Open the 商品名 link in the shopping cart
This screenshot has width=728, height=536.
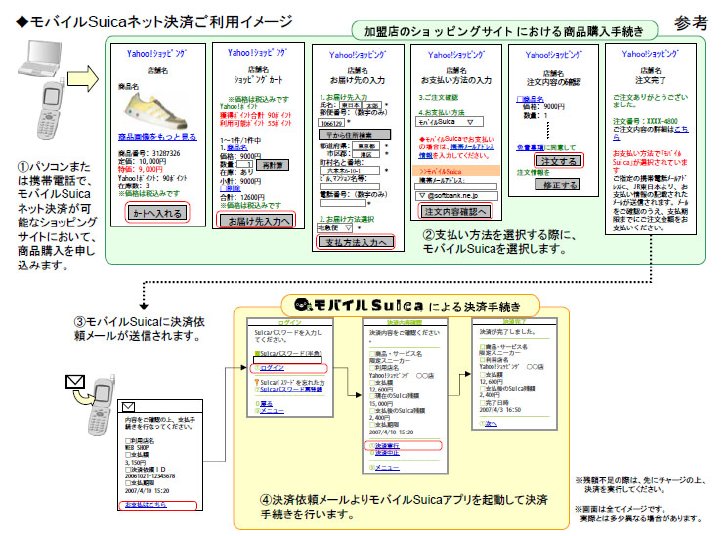coord(237,148)
